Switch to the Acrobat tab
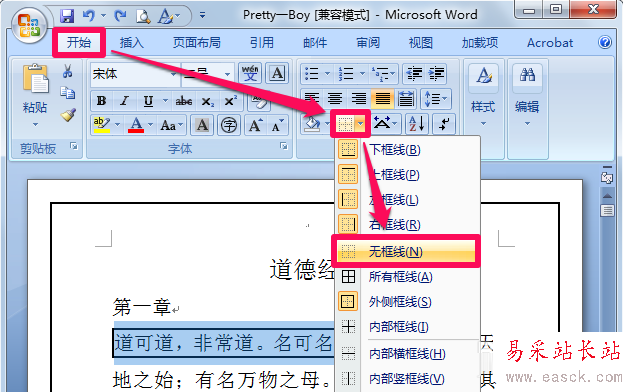The image size is (623, 392). pos(550,42)
